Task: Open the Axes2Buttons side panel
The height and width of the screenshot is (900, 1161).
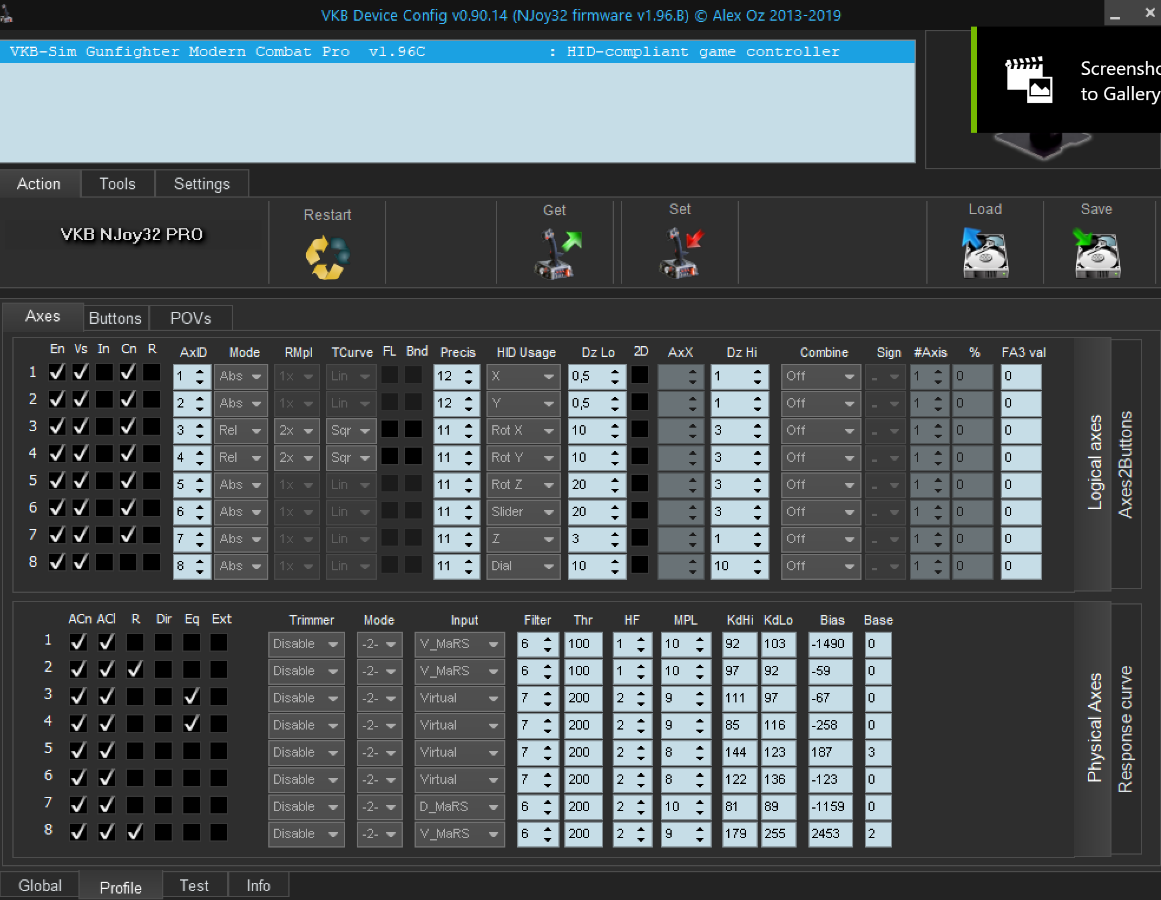Action: (x=1125, y=464)
